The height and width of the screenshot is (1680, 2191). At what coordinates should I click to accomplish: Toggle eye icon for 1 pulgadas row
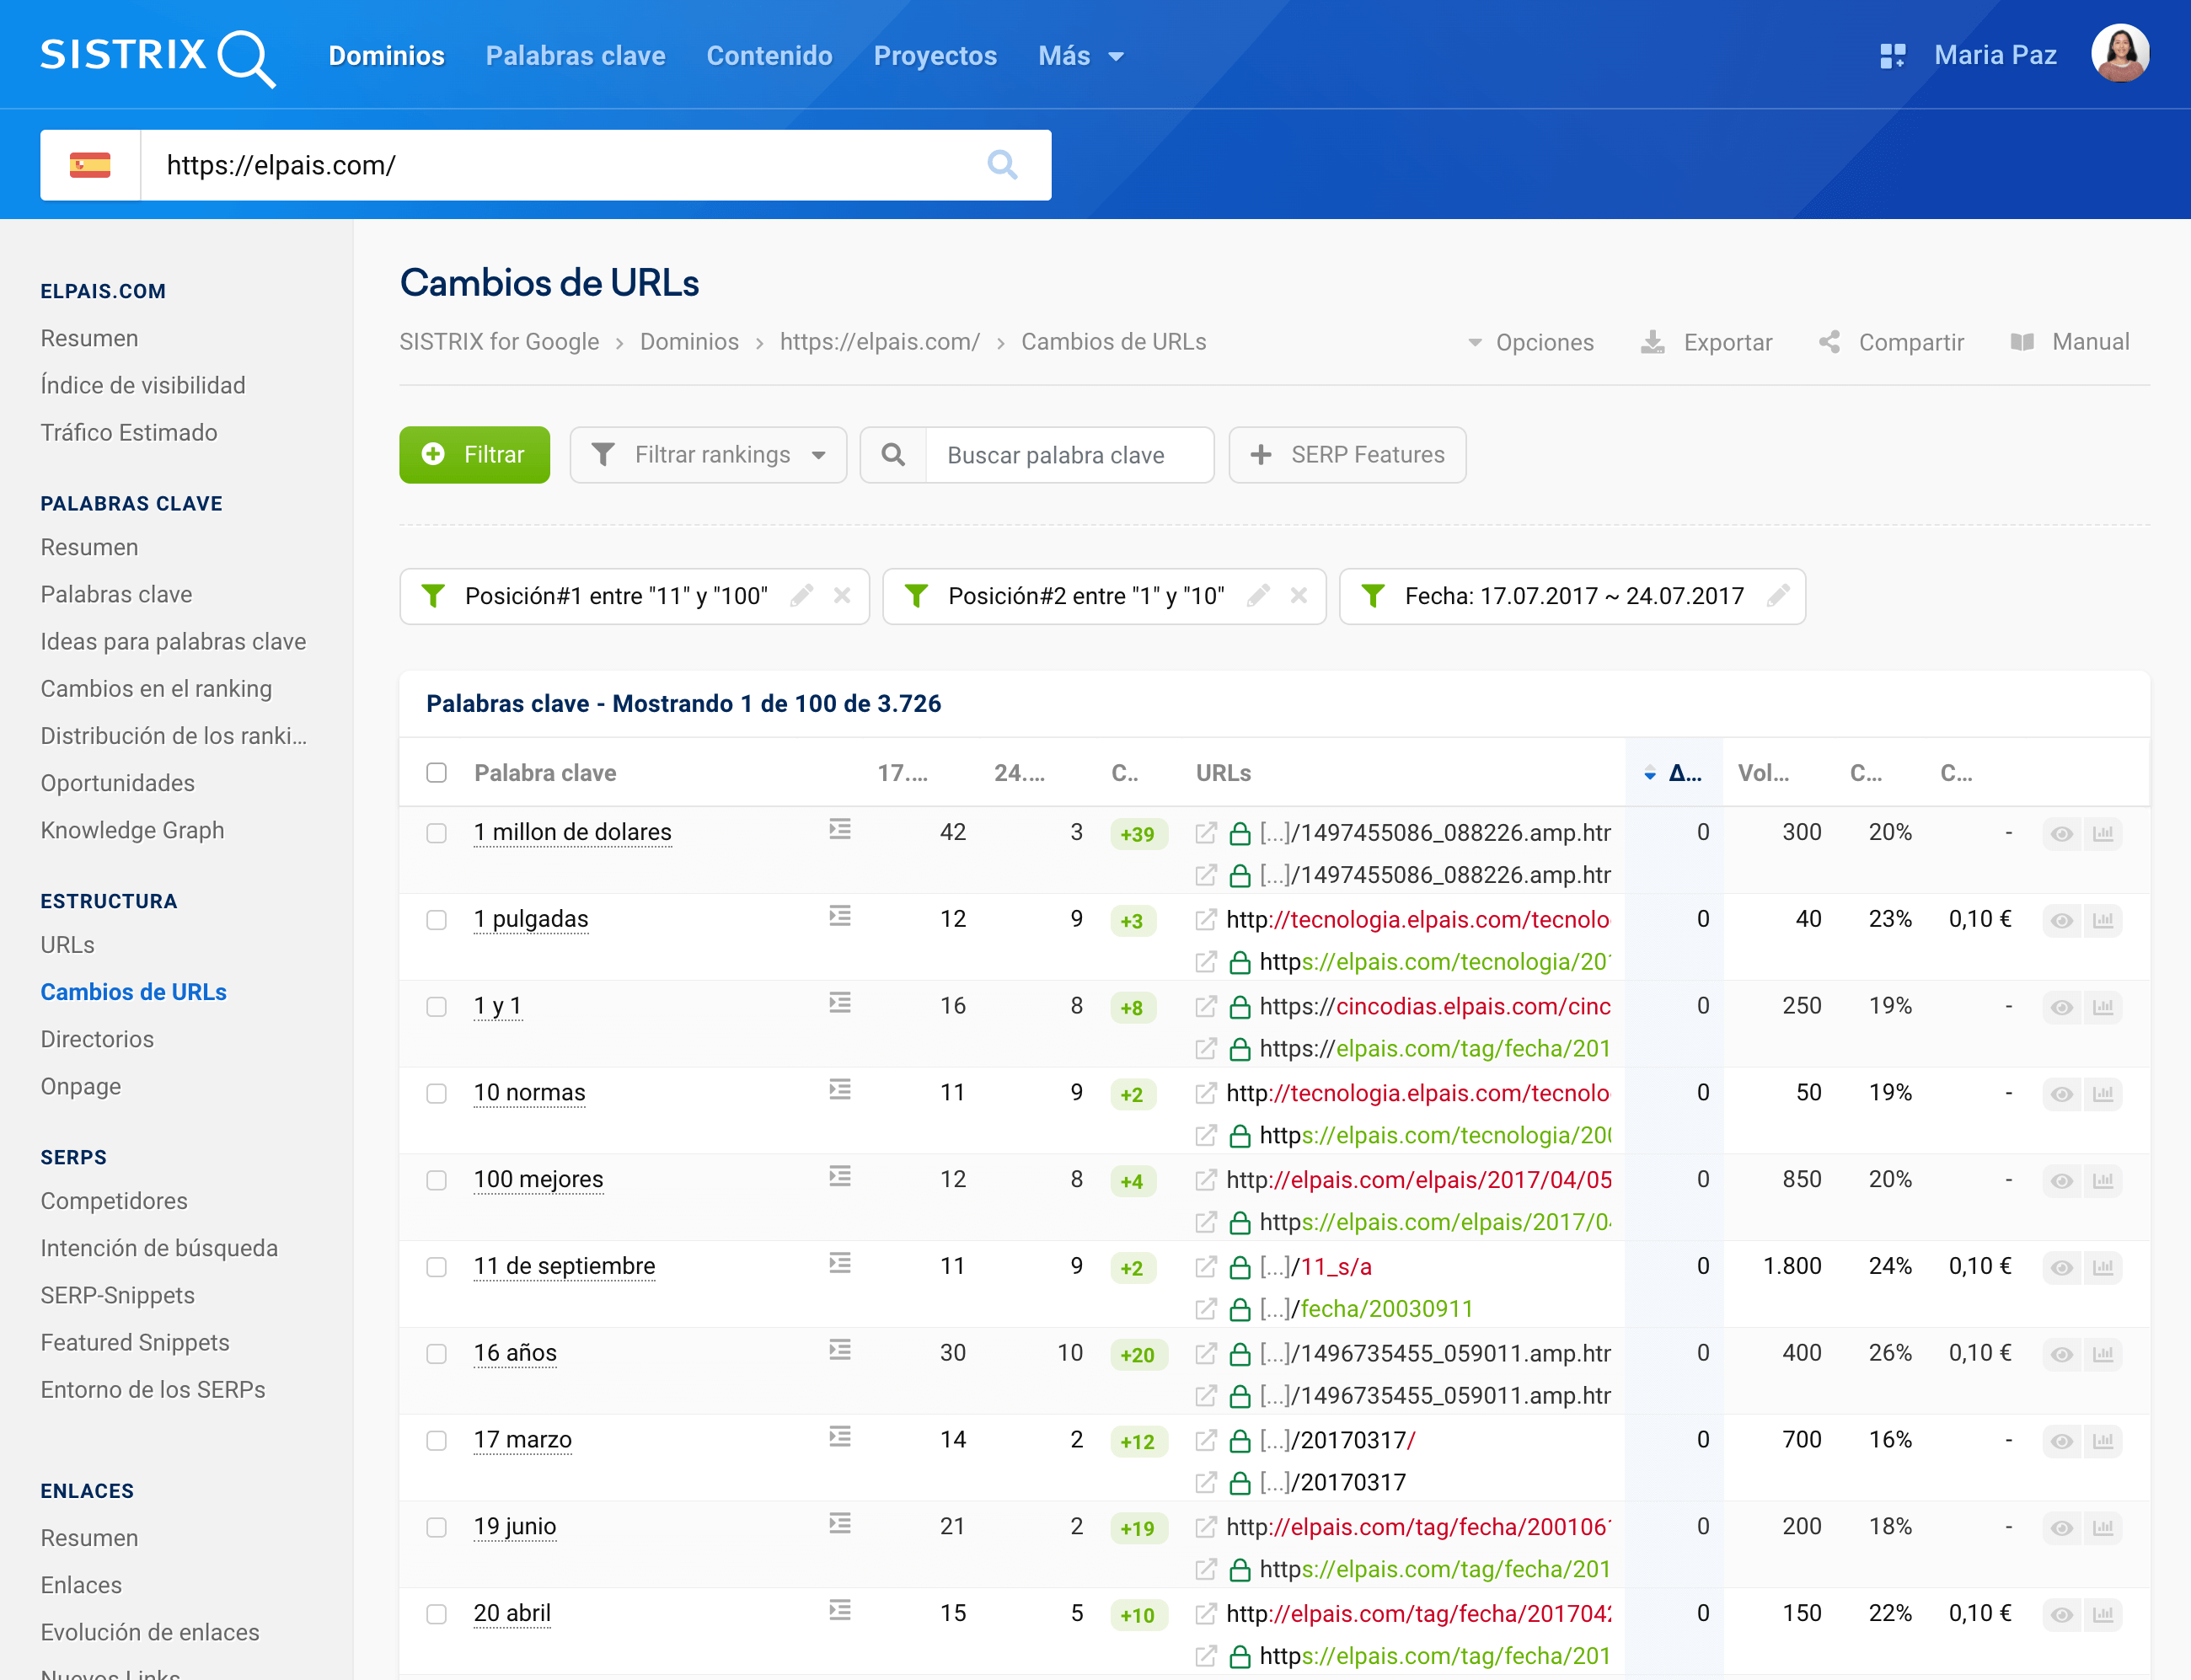tap(2062, 921)
